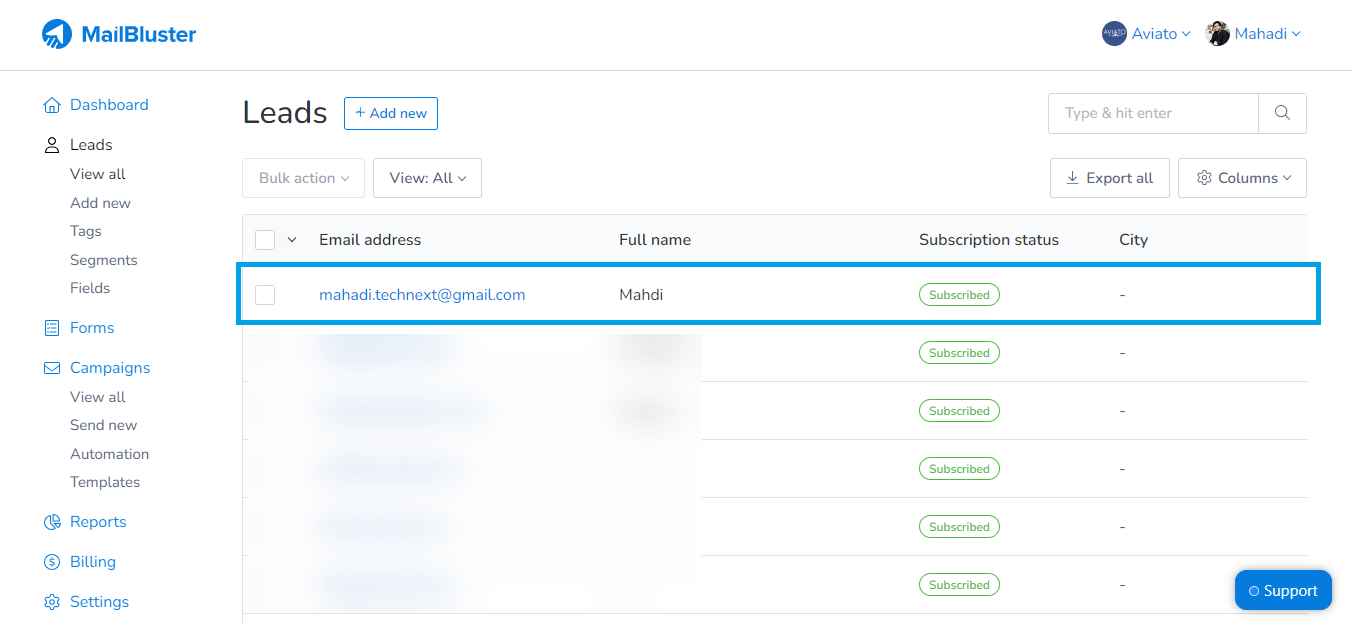Check the box for mahadi.technext@gmail.com row
This screenshot has width=1352, height=624.
point(265,295)
